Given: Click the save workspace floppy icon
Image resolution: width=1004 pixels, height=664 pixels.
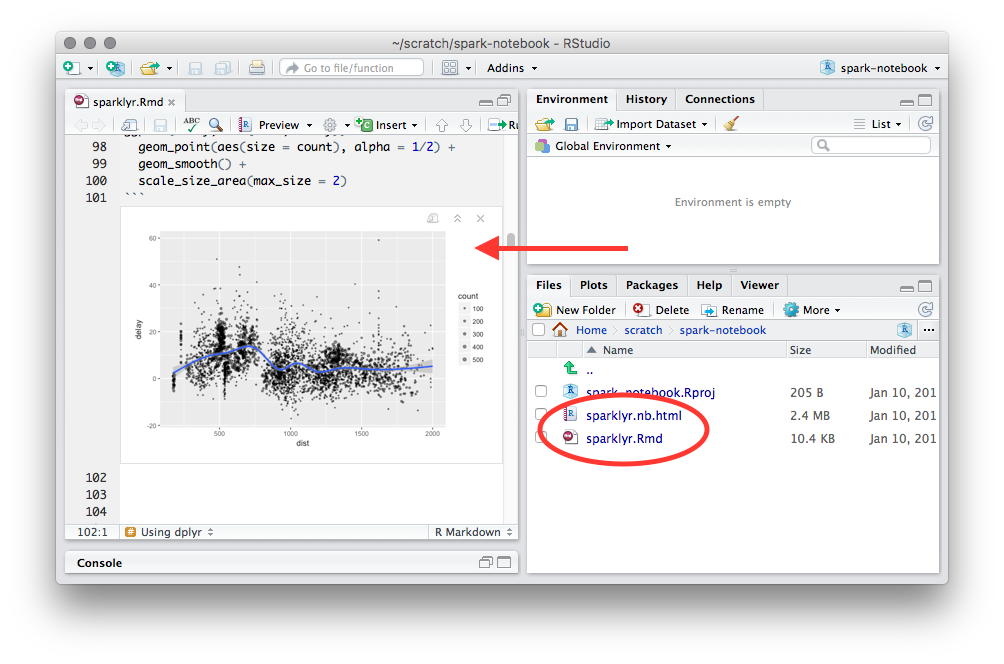Looking at the screenshot, I should click(x=571, y=124).
